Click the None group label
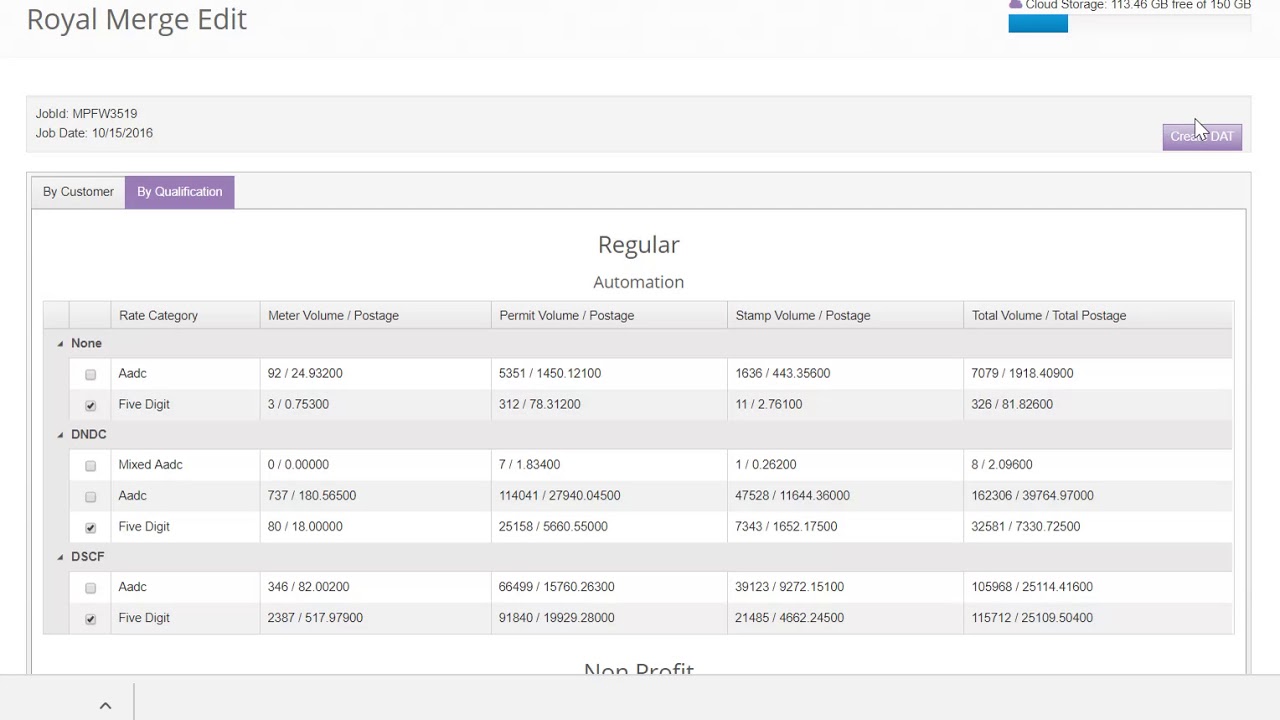This screenshot has height=720, width=1280. pyautogui.click(x=86, y=343)
